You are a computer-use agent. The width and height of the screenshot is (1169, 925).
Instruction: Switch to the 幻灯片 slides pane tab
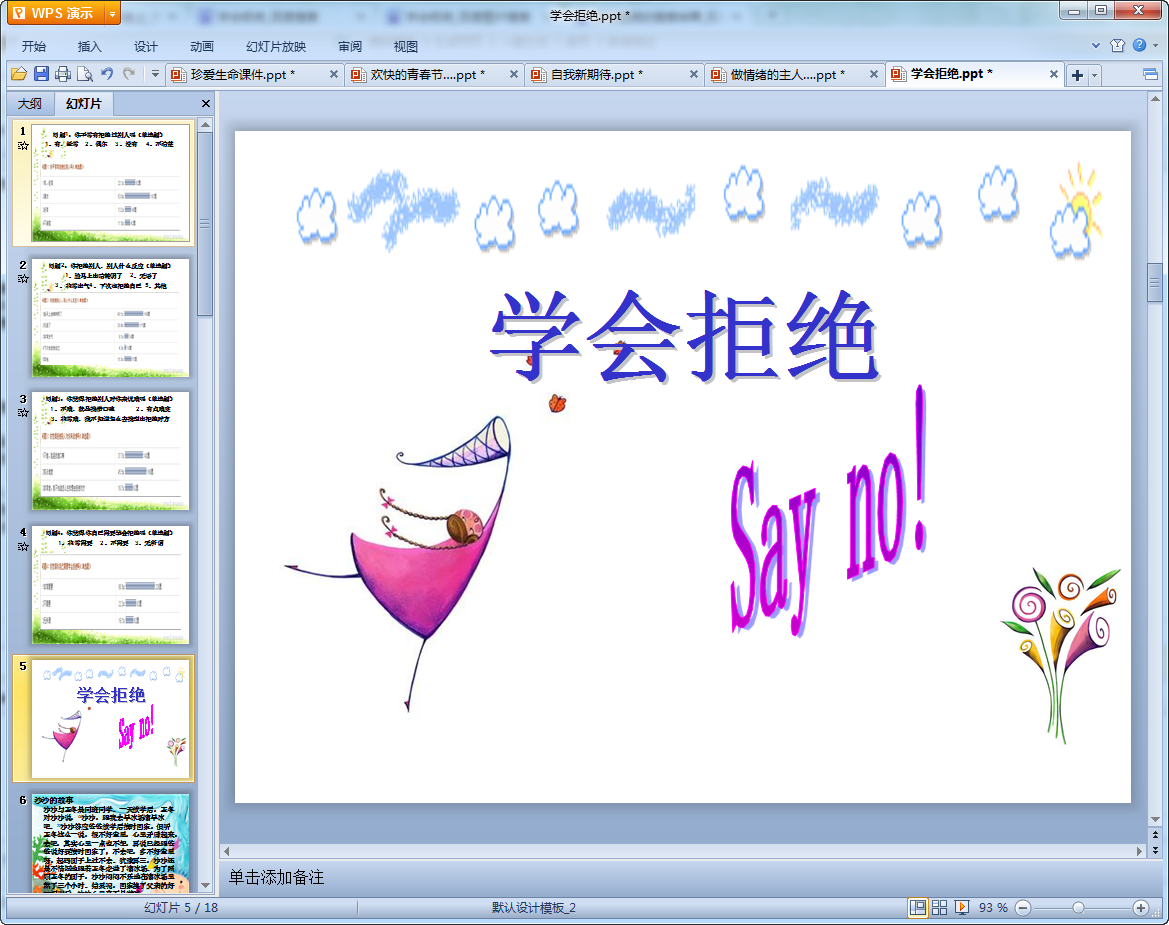click(x=84, y=104)
